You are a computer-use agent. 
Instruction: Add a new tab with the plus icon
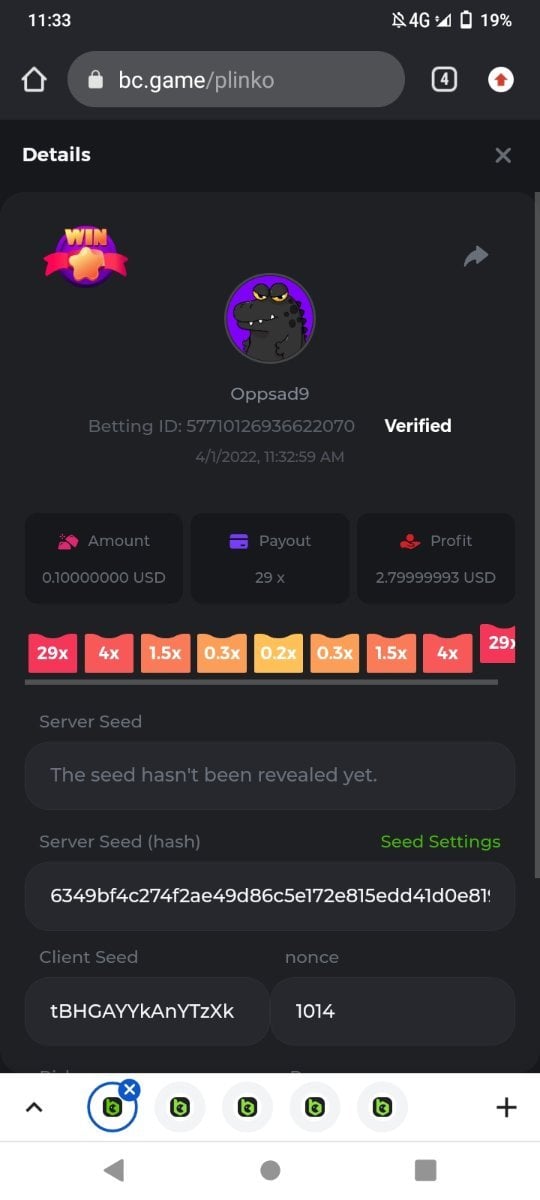506,1107
